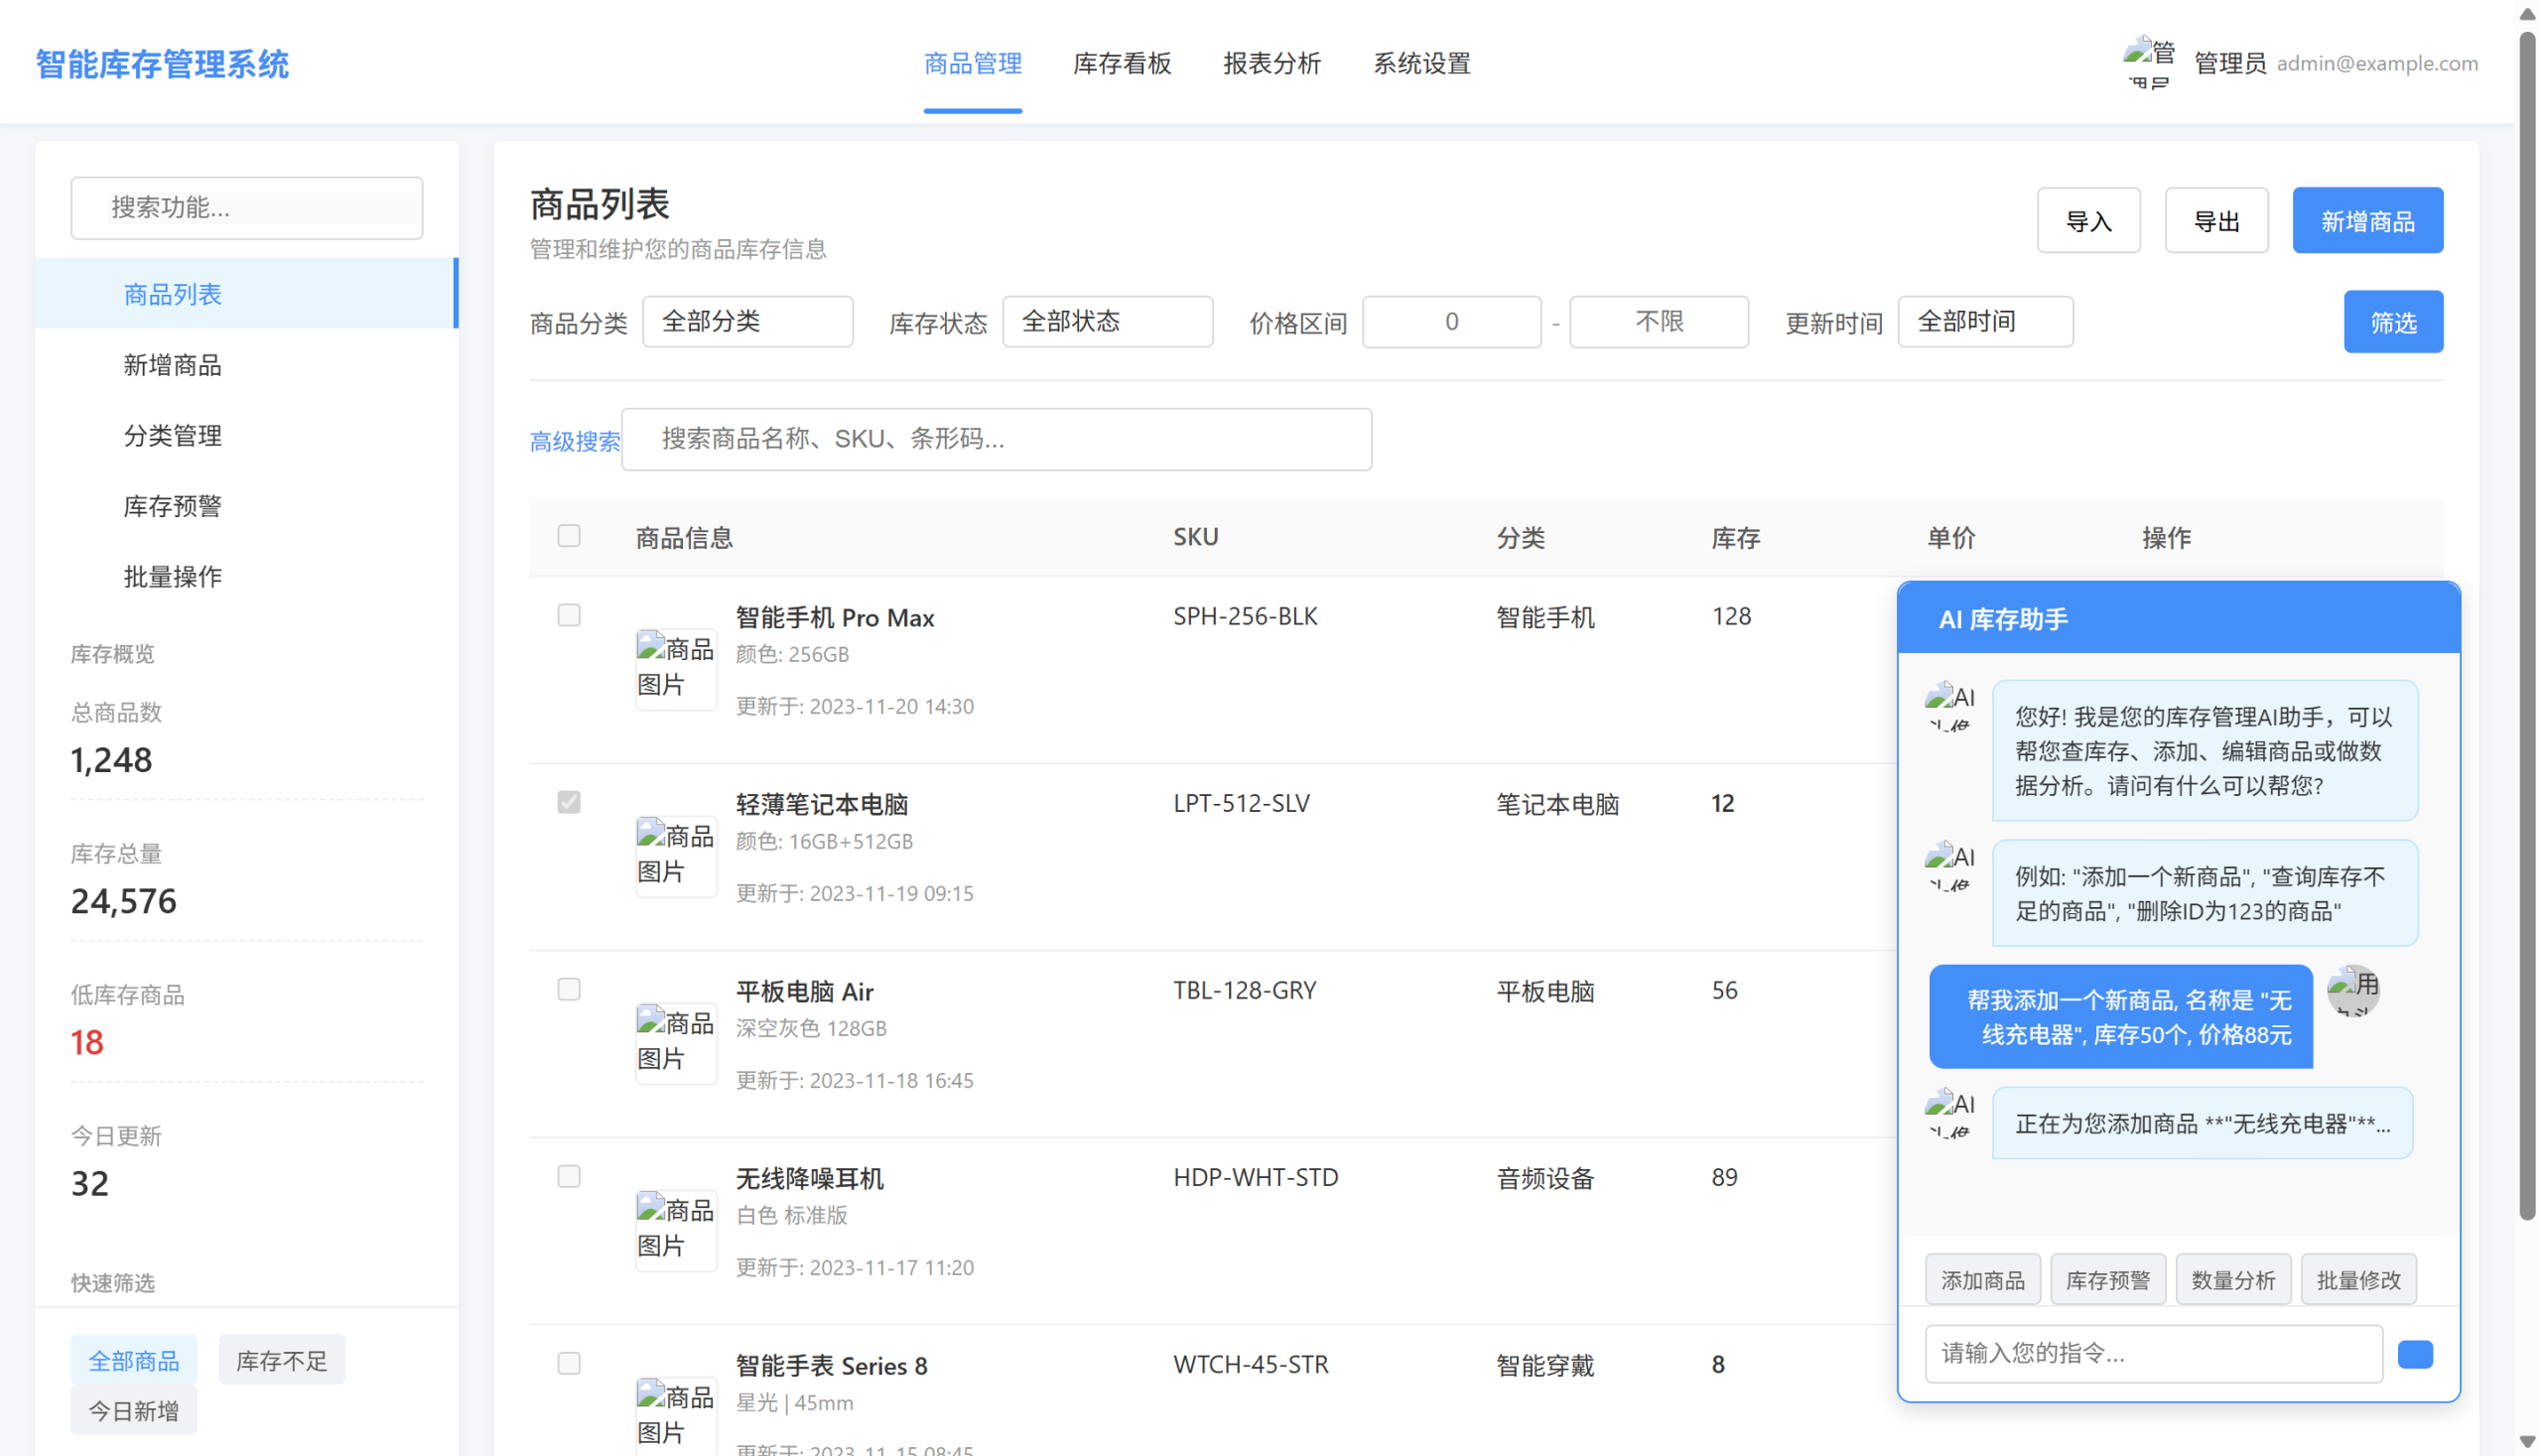Open 高级搜索 advanced search
This screenshot has height=1456, width=2541.
point(575,441)
